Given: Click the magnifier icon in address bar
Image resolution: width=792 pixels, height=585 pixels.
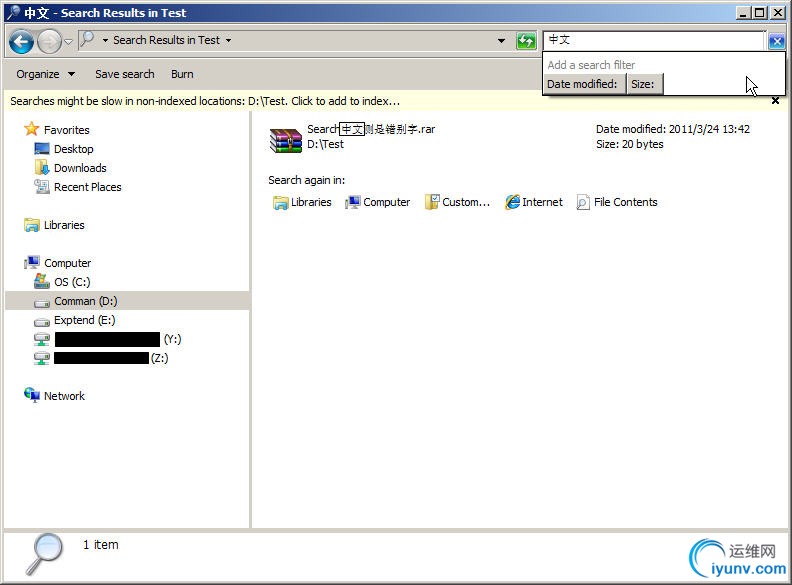Looking at the screenshot, I should (x=87, y=39).
